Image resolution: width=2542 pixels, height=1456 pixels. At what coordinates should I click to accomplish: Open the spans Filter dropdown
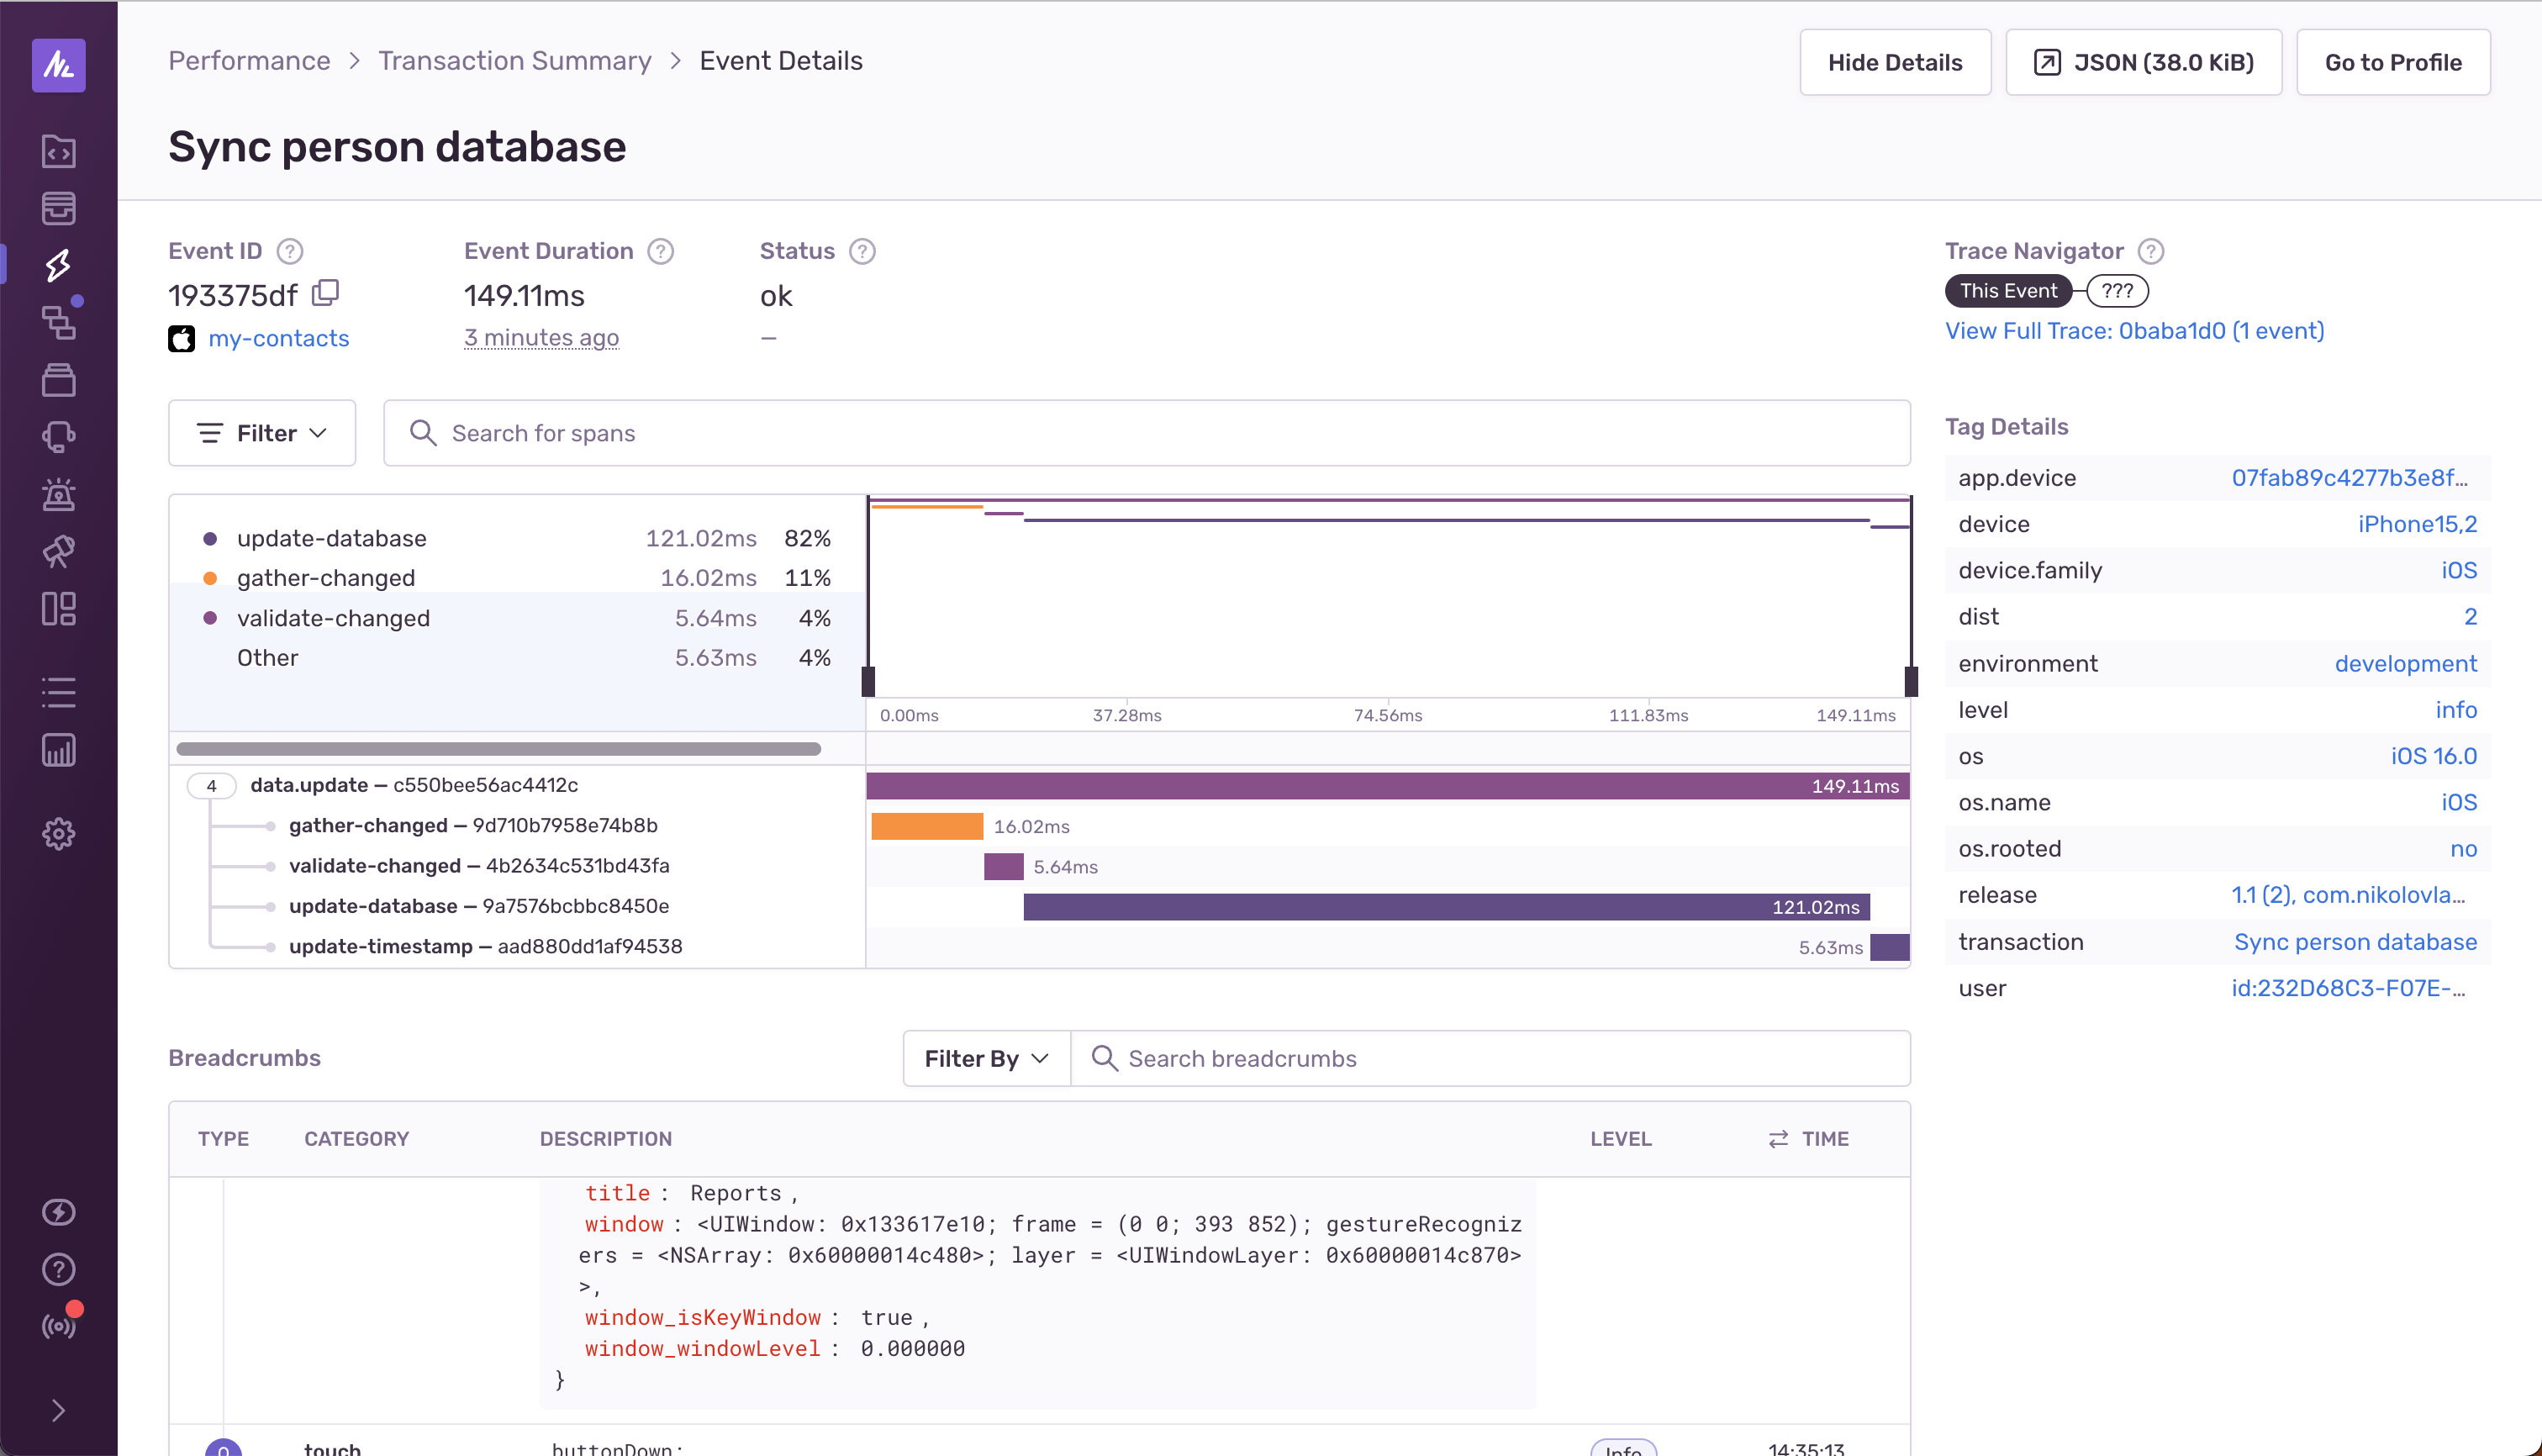pos(262,433)
